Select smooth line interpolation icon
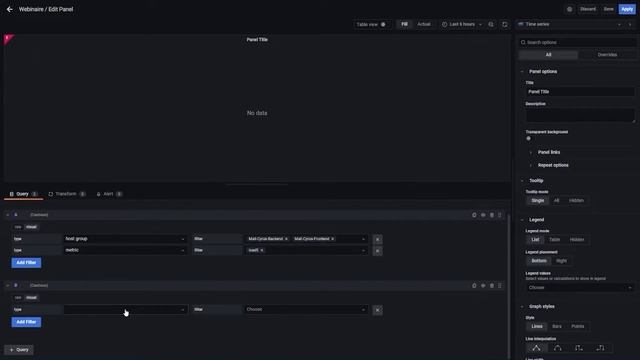The width and height of the screenshot is (640, 360). click(x=558, y=348)
